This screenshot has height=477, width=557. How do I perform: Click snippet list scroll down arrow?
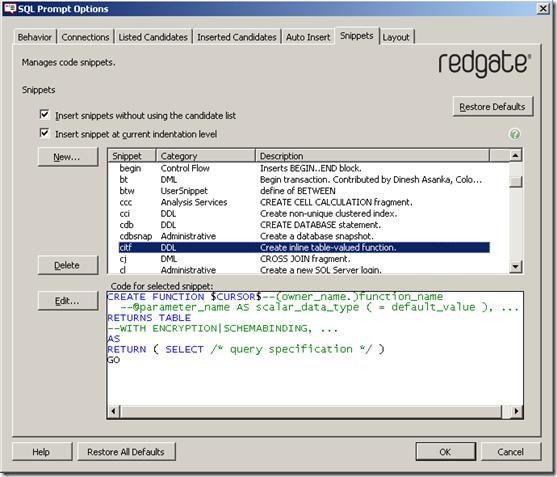pos(515,266)
